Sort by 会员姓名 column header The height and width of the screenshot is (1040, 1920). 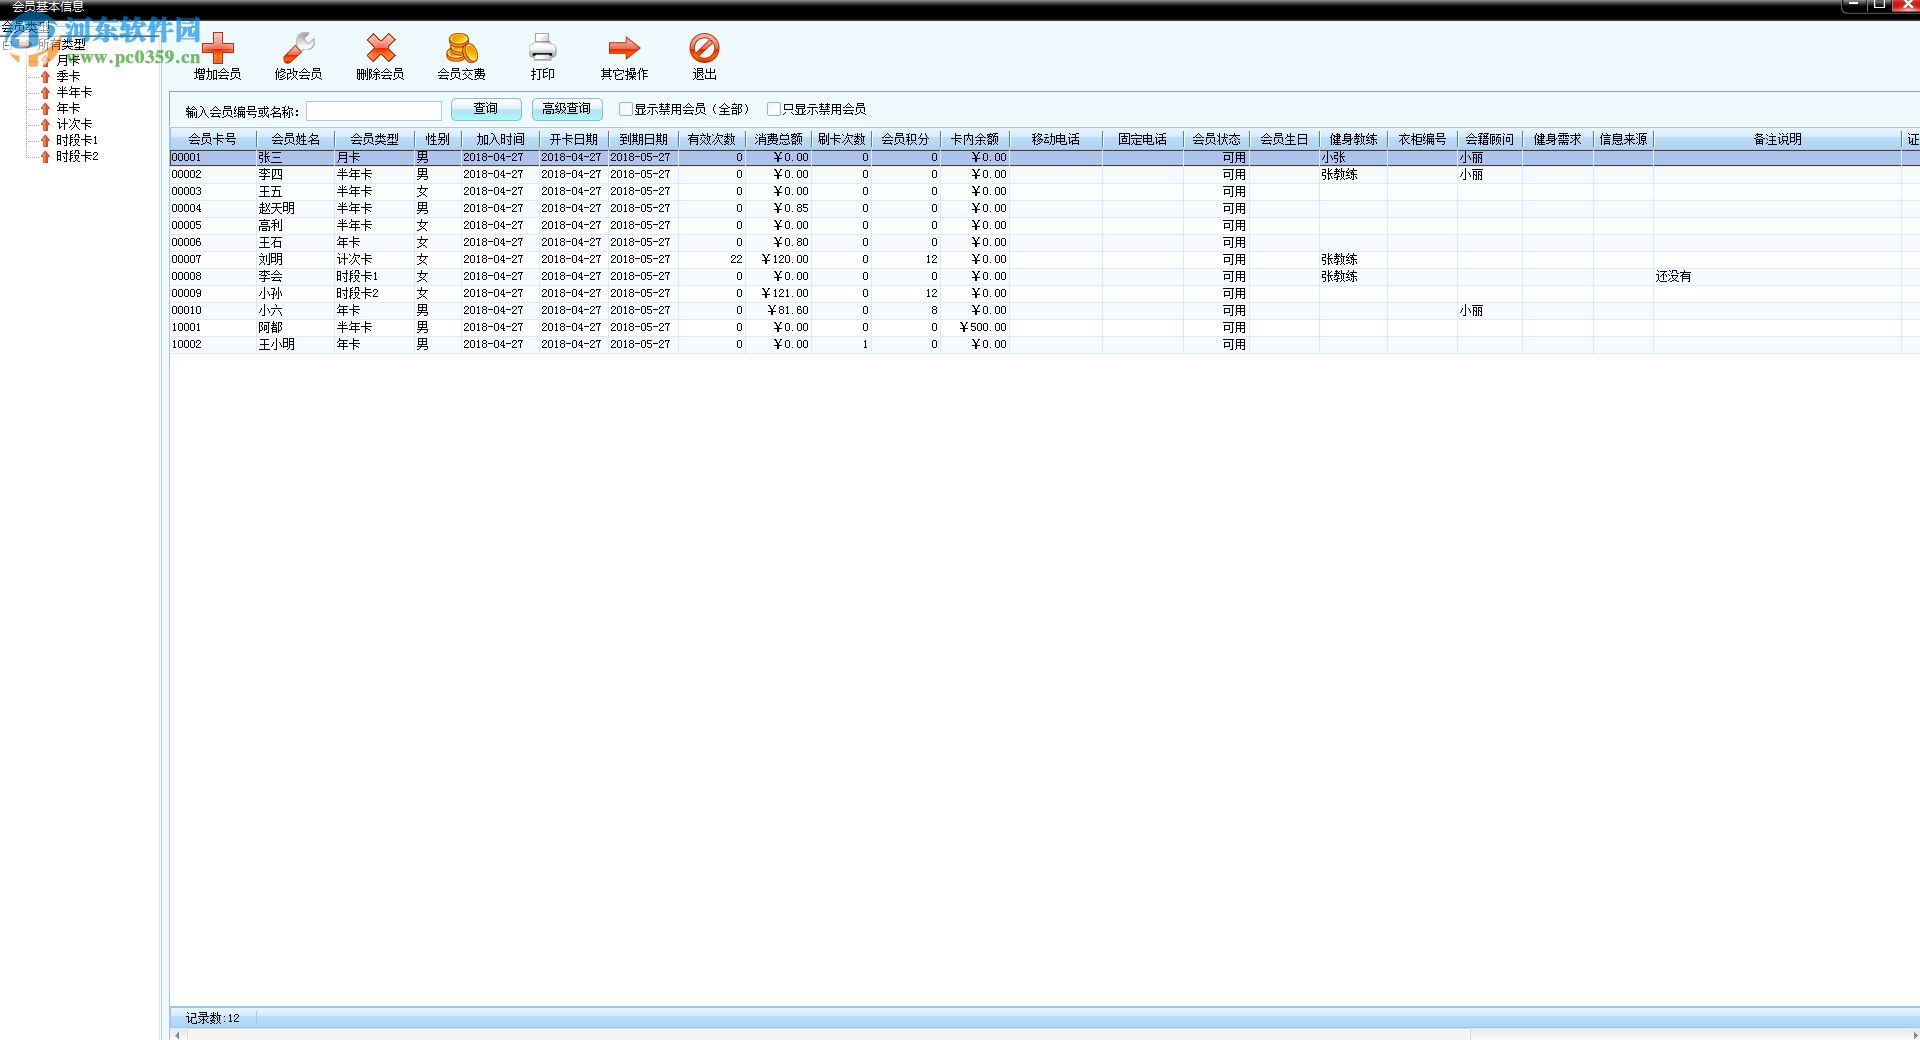tap(295, 139)
